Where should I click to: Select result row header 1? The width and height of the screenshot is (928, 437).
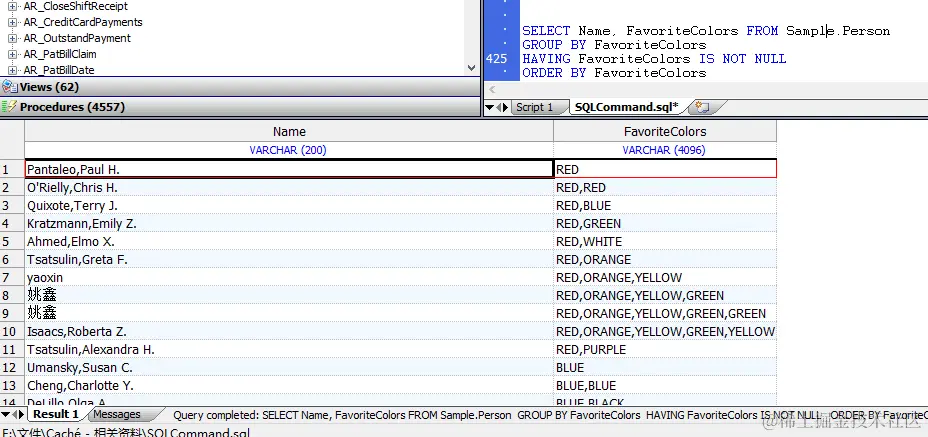[12, 170]
